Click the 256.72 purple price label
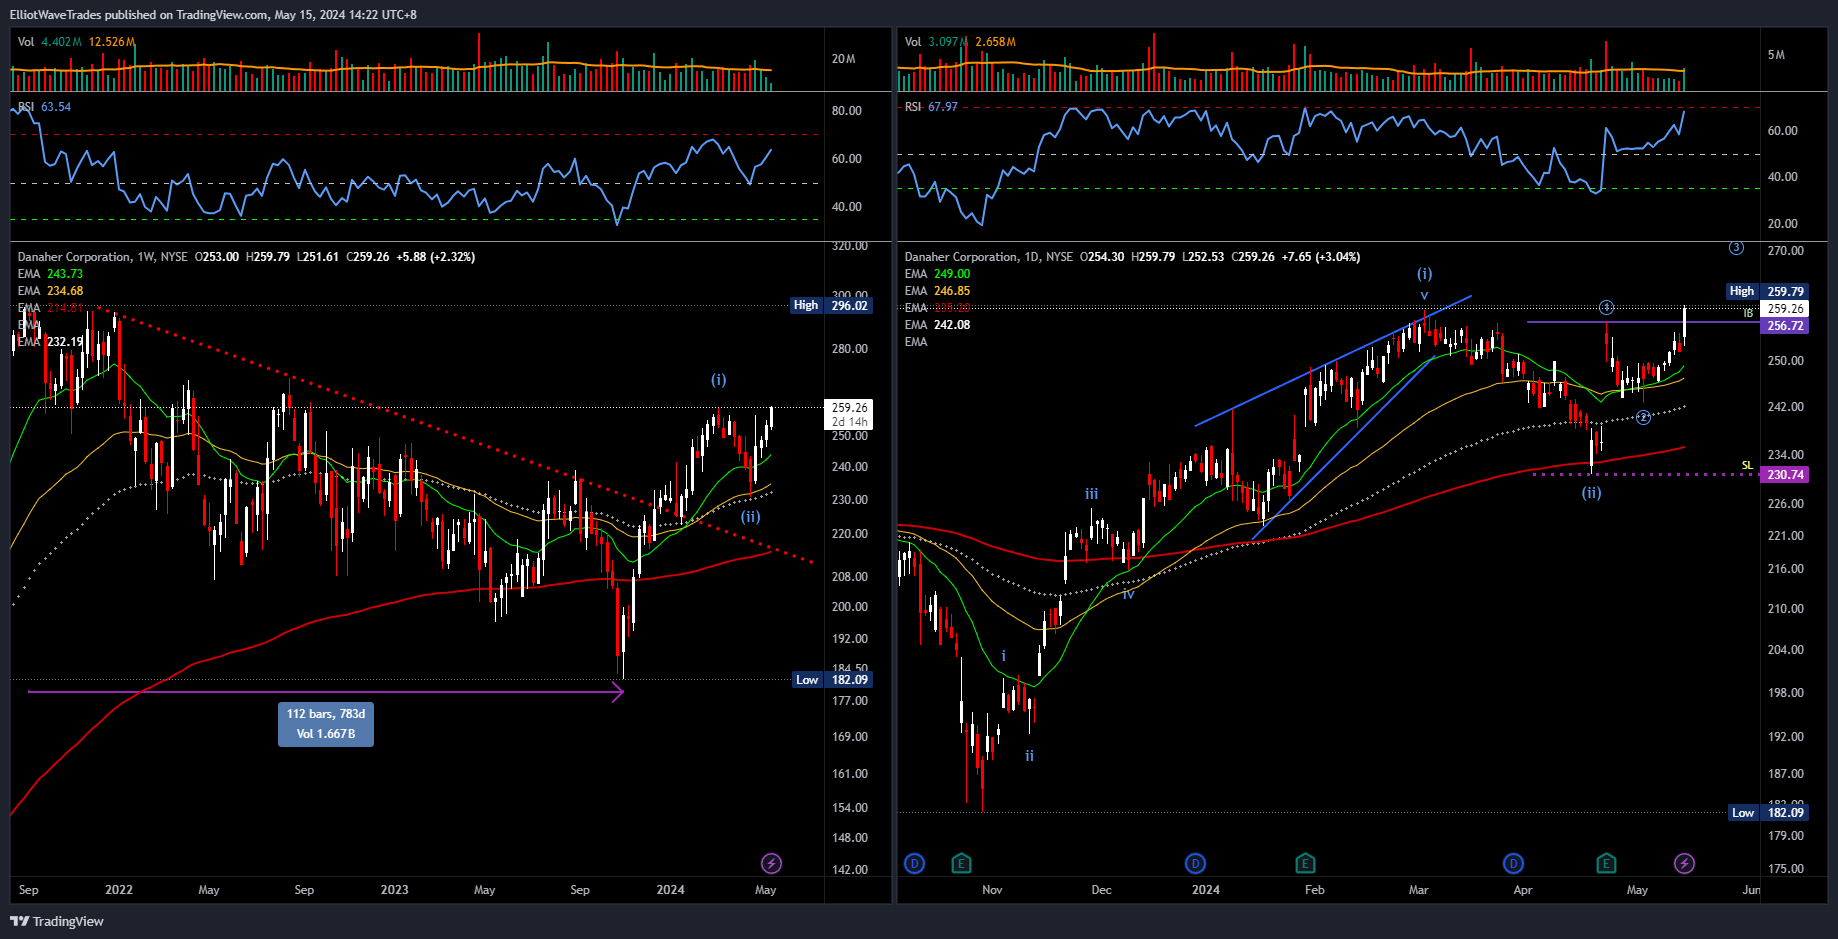This screenshot has height=939, width=1838. tap(1785, 326)
